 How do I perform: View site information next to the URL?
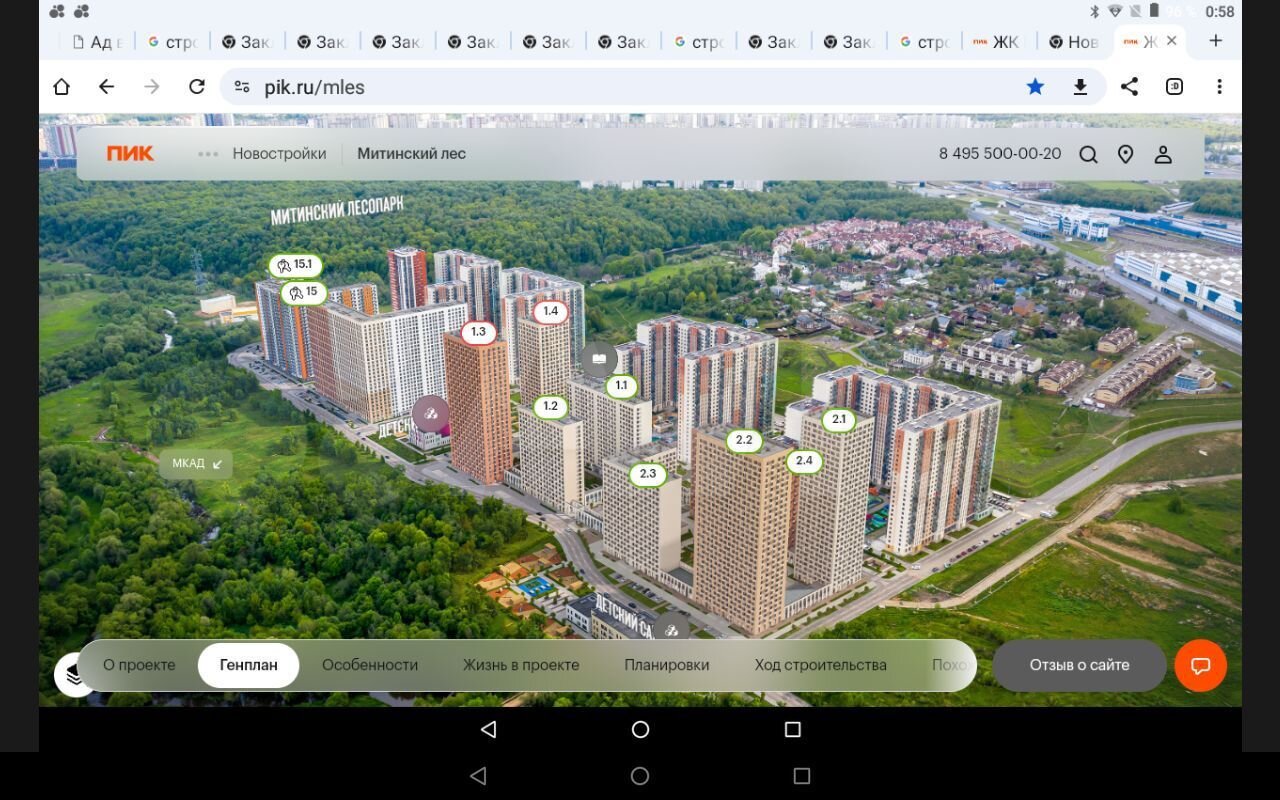coord(242,87)
